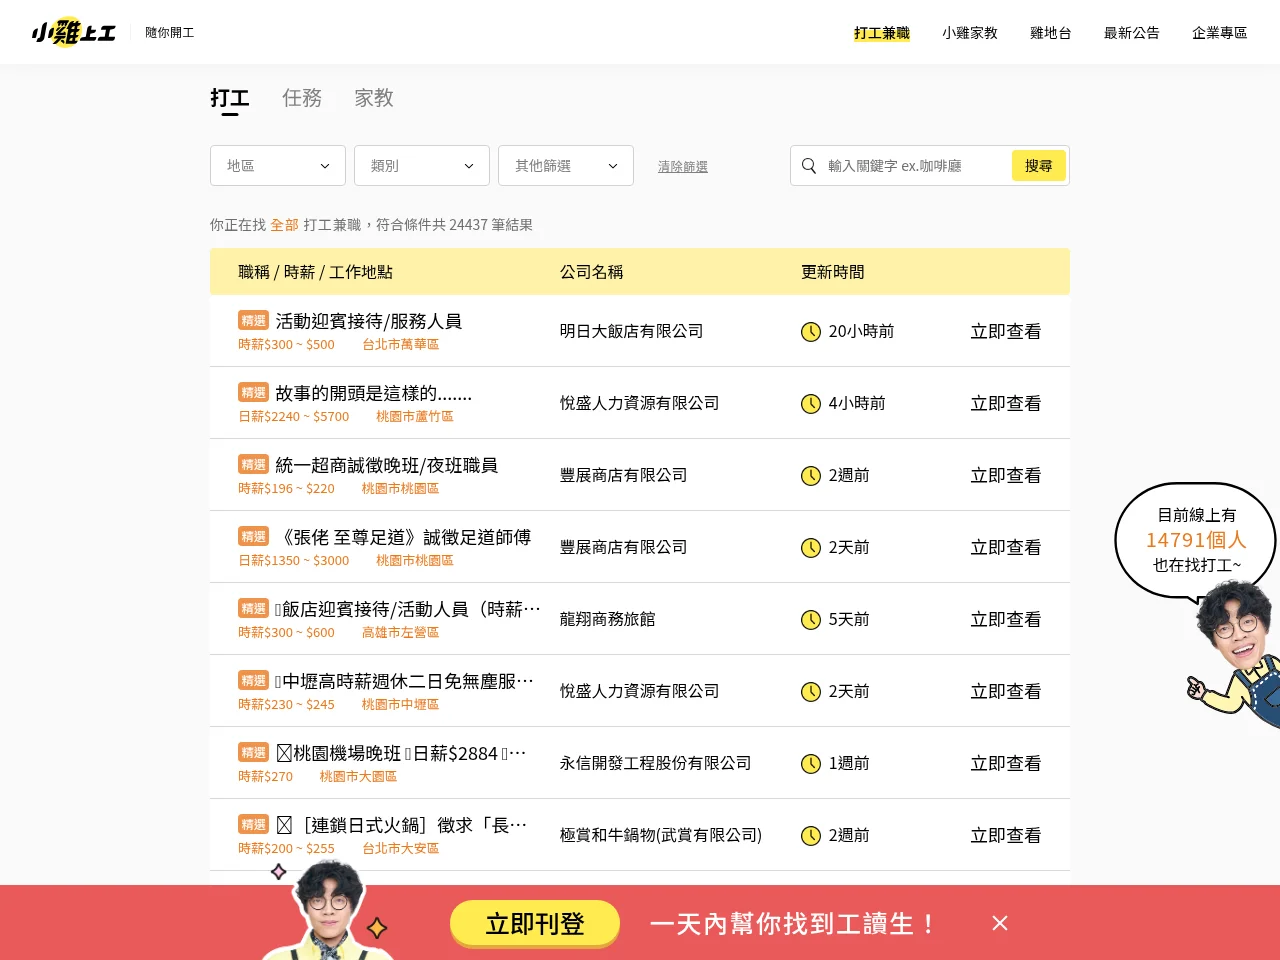Click the yellow 搜尋 button

pos(1039,166)
